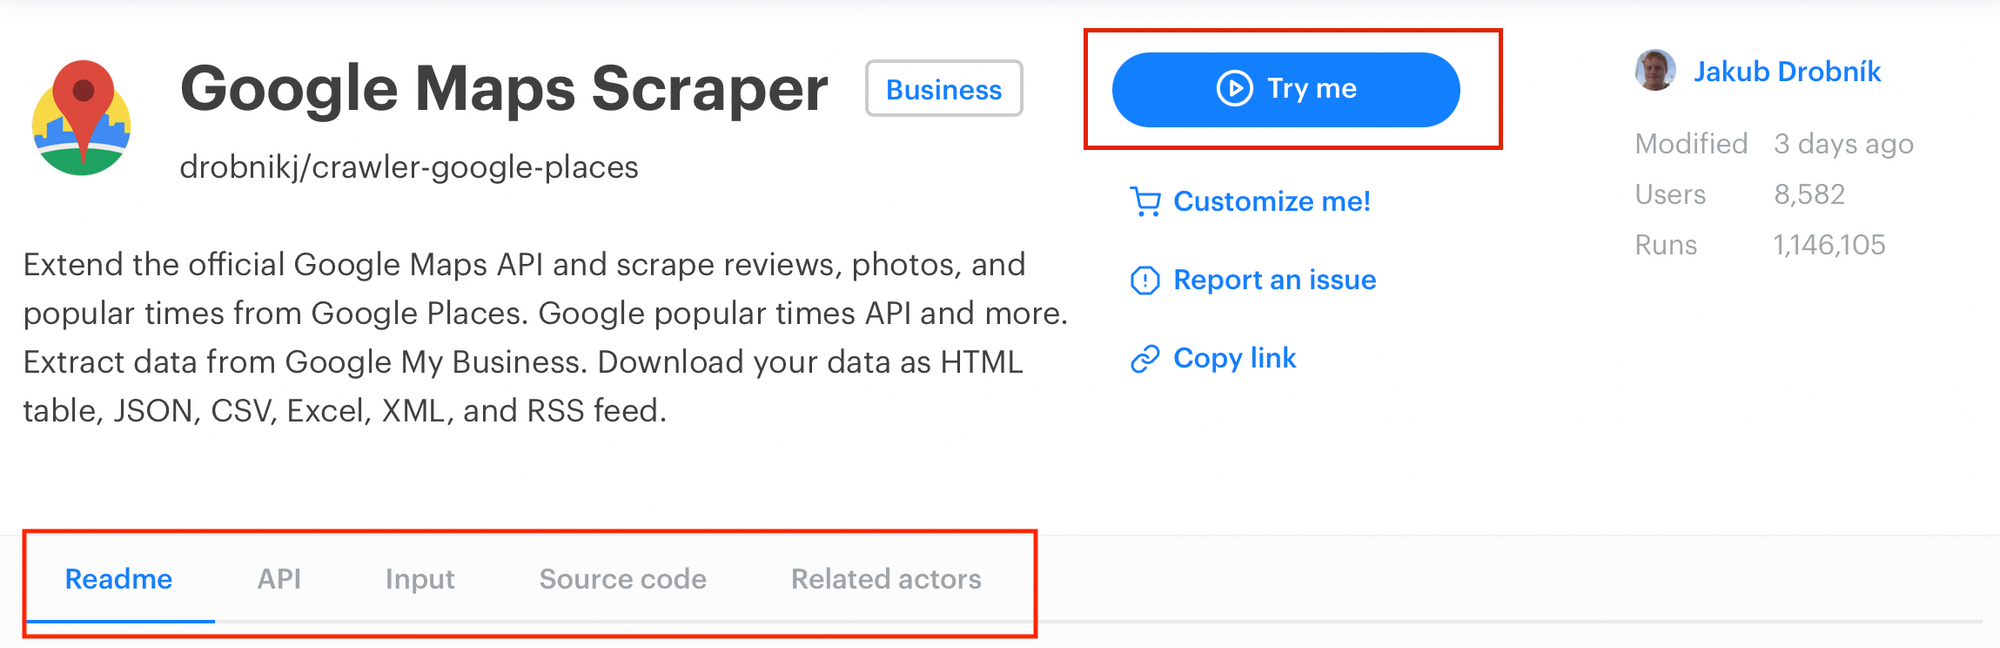Click the Google Maps Scraper title
2000x648 pixels.
[x=504, y=88]
